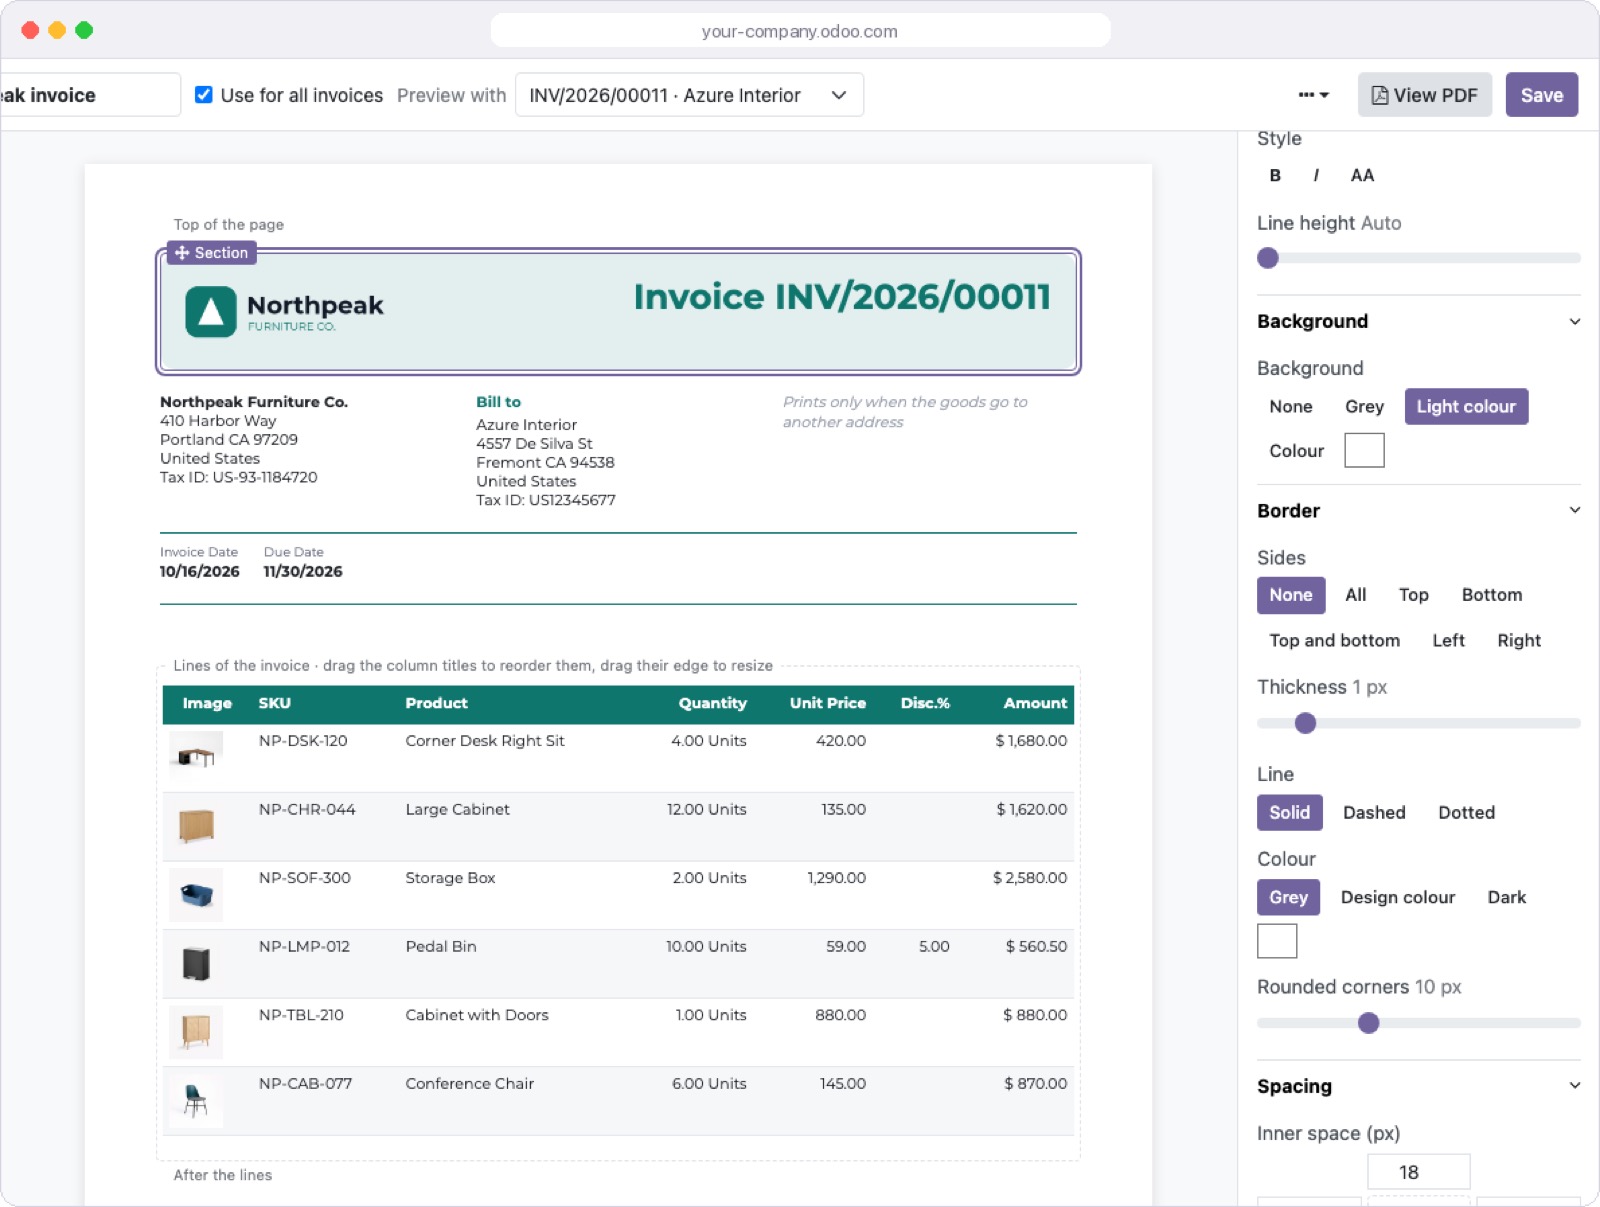Click the NP-DSK-120 SKU cell

pos(303,741)
